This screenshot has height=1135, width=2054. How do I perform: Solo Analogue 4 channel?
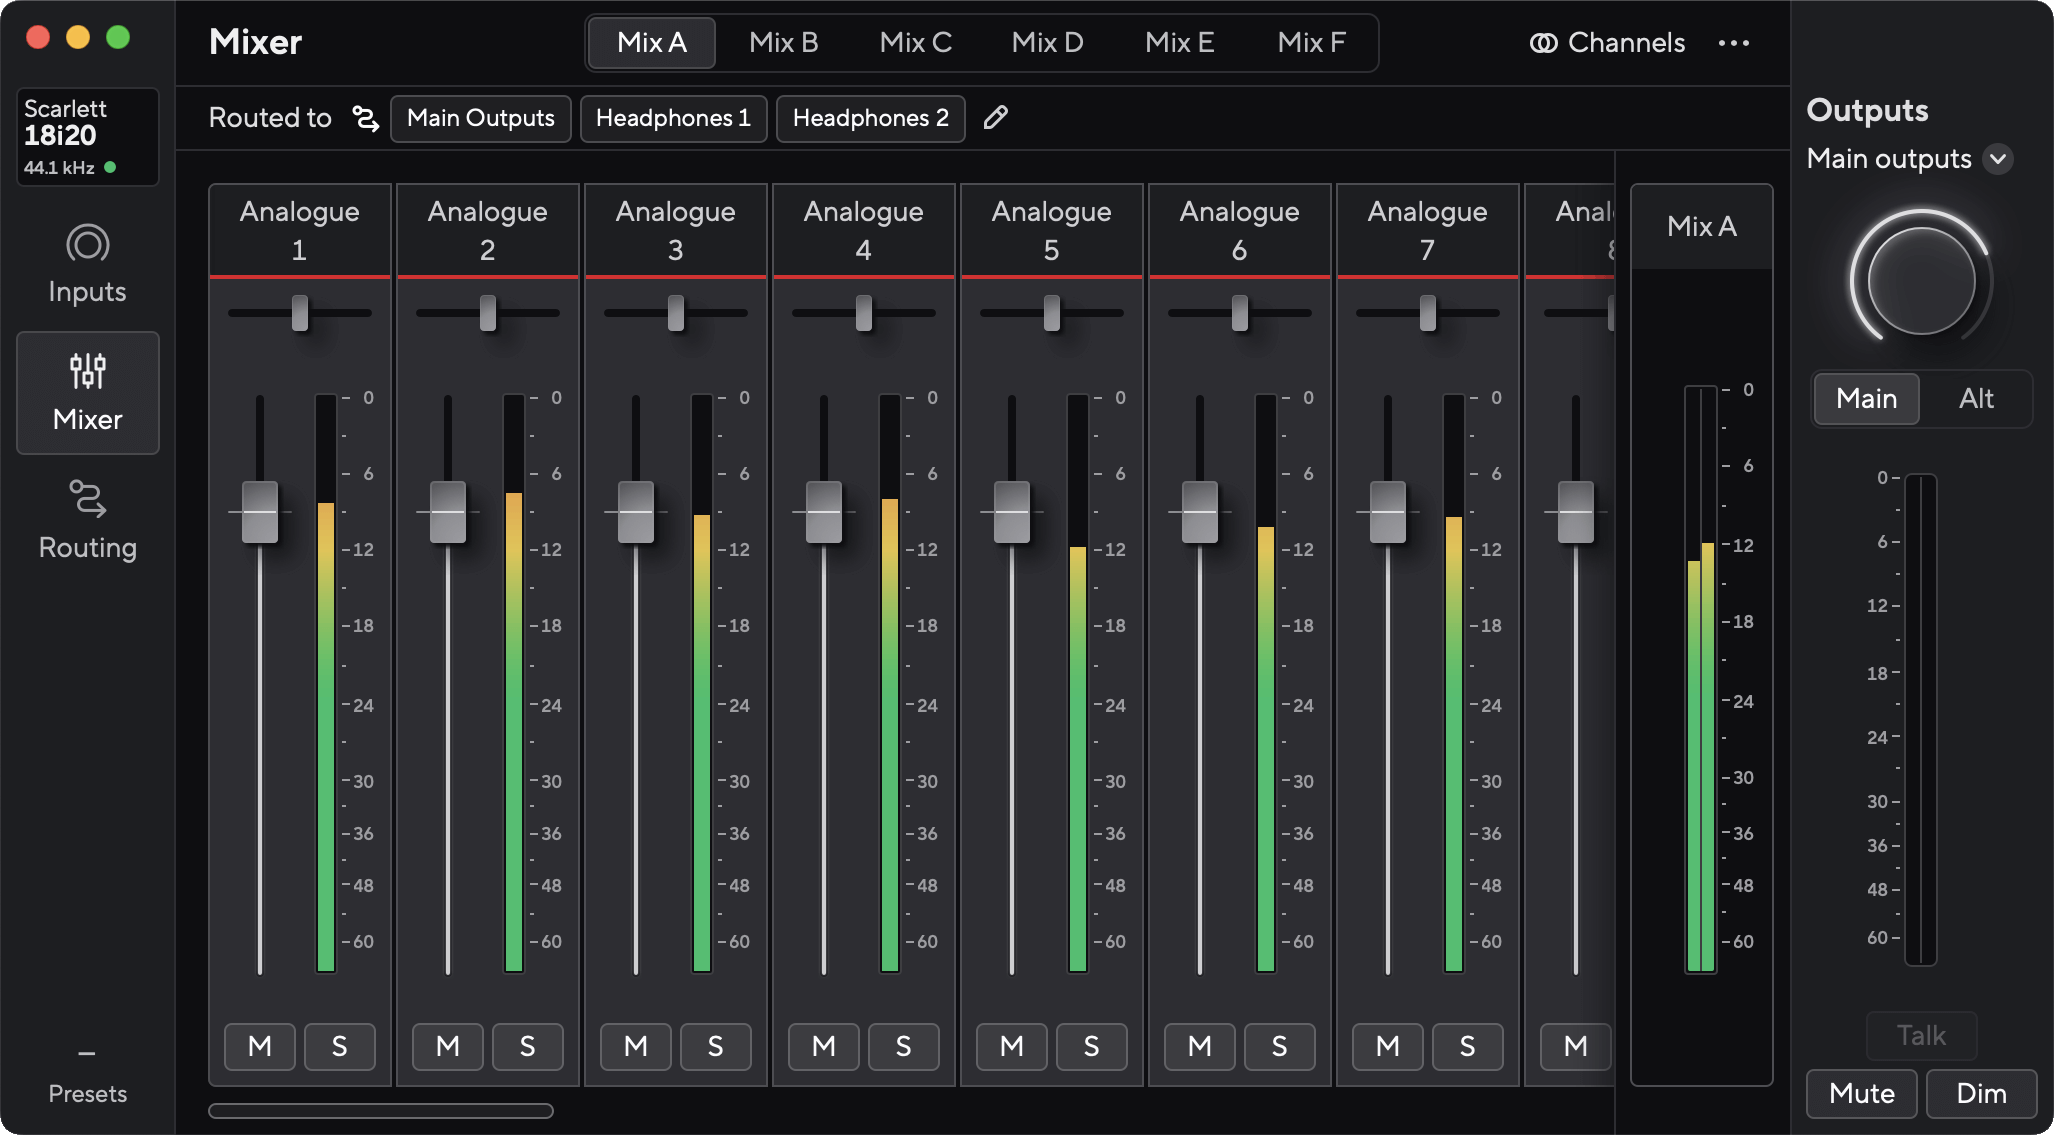tap(904, 1047)
